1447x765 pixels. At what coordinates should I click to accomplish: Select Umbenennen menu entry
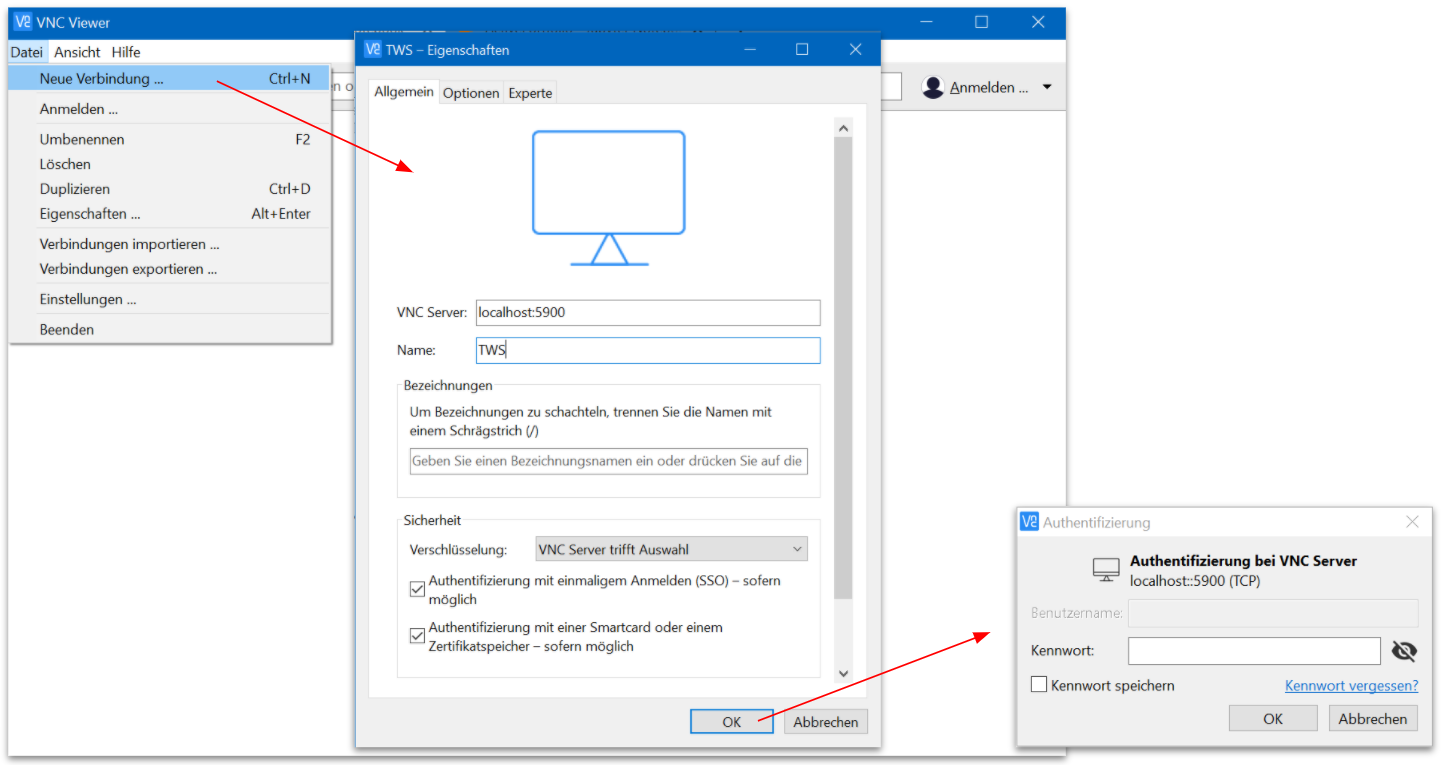tap(169, 139)
